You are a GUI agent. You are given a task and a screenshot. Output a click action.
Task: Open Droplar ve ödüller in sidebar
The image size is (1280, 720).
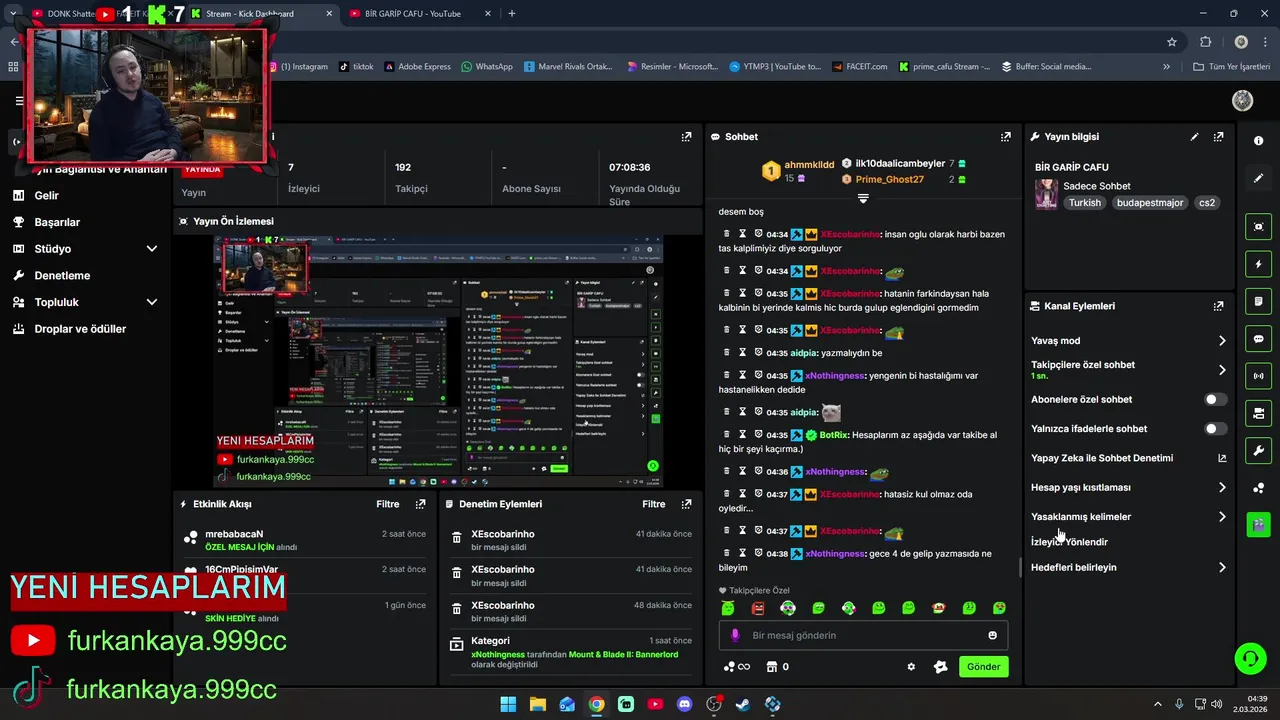tap(80, 329)
